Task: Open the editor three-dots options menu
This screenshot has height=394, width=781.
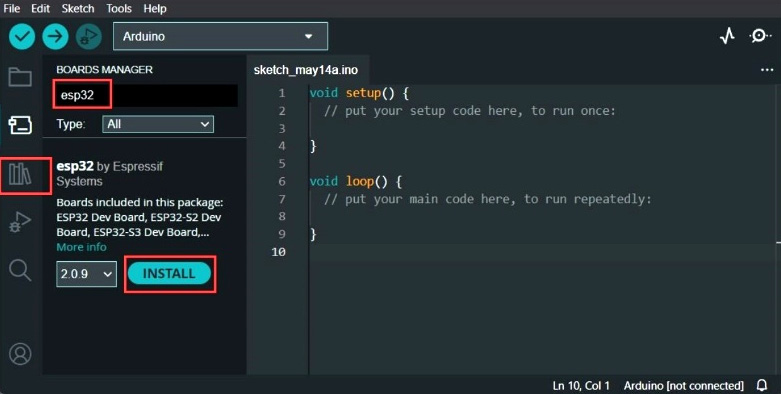Action: coord(767,70)
